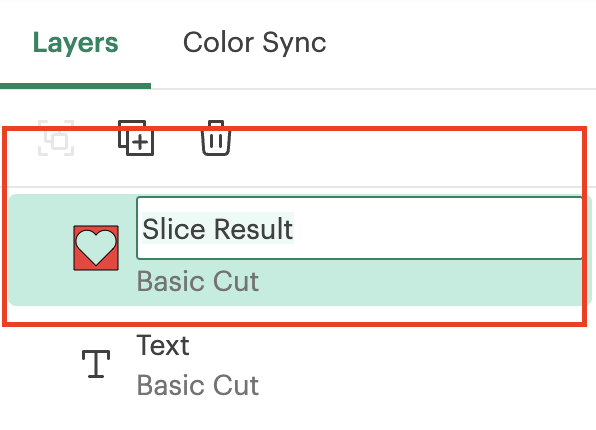Select the Text layer row
The image size is (596, 430).
[x=300, y=365]
